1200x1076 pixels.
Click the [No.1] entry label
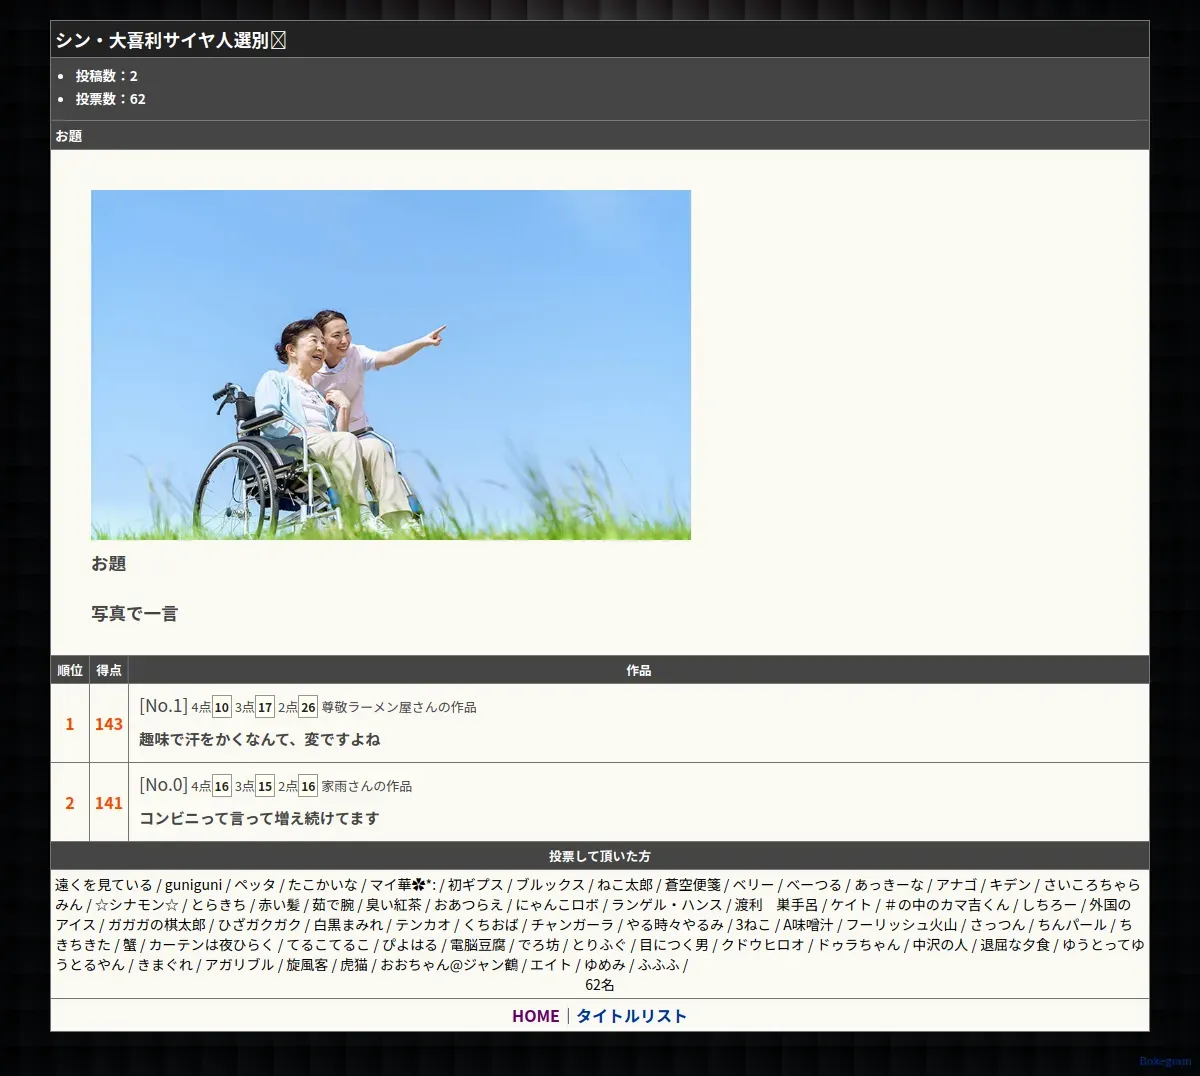tap(163, 706)
